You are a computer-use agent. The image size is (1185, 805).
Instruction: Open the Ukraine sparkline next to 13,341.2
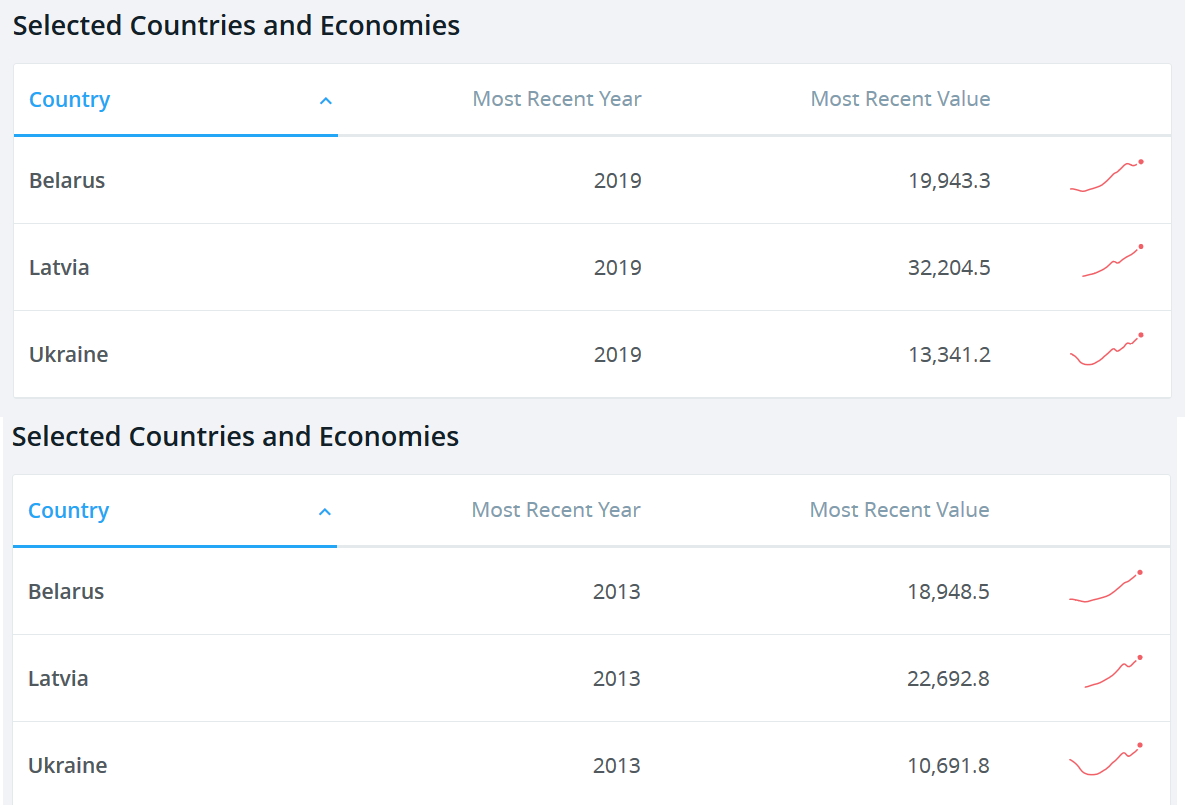click(1107, 349)
